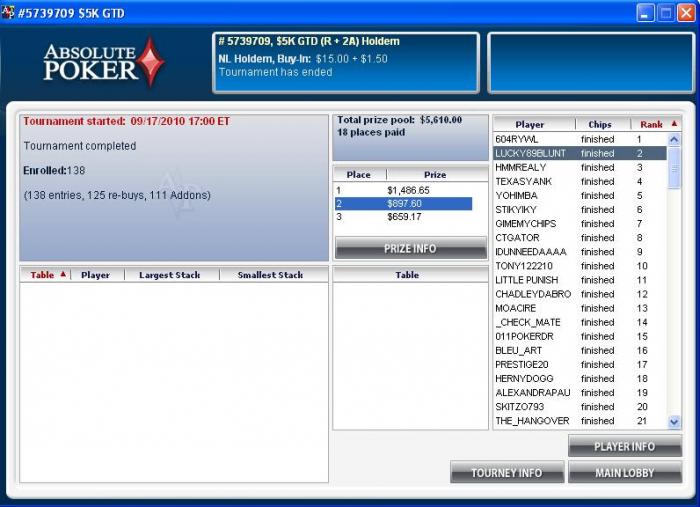Select player SKITZO793

pyautogui.click(x=580, y=407)
